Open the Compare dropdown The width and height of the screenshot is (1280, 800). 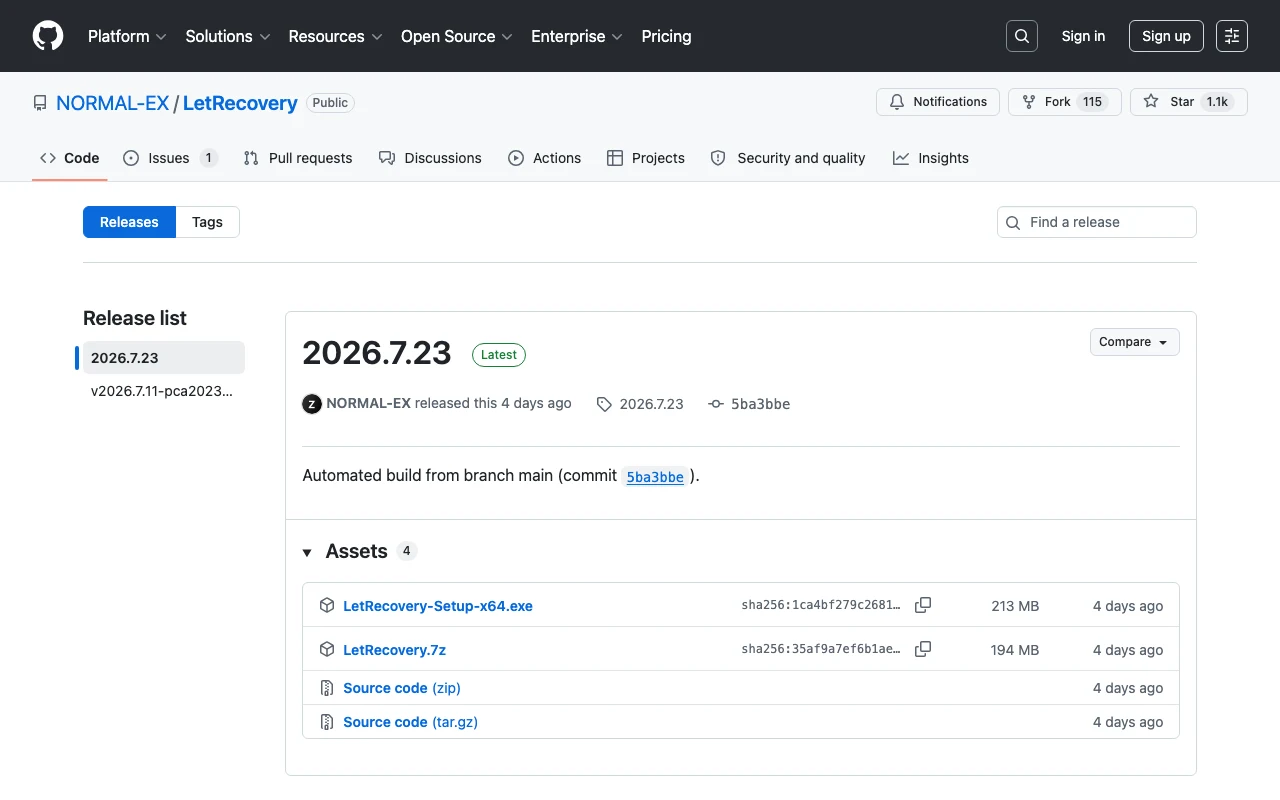tap(1135, 342)
